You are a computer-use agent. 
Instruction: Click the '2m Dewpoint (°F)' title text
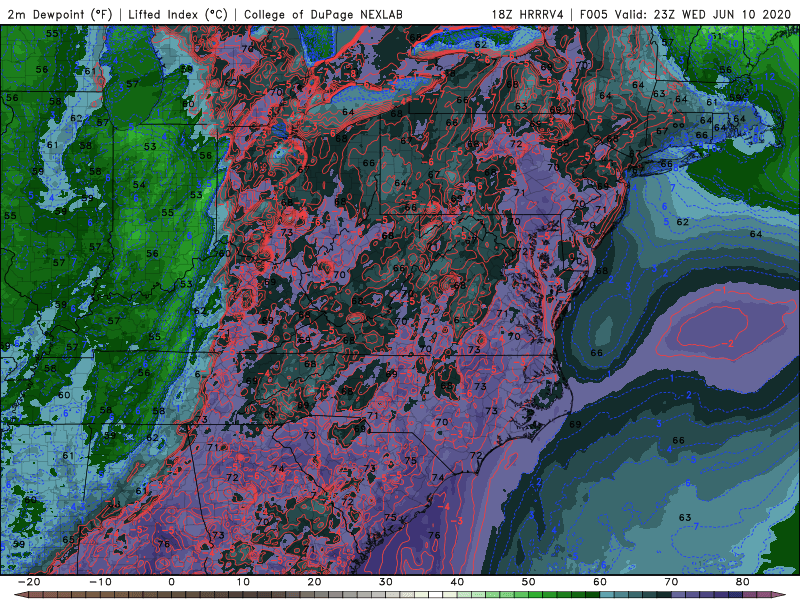(x=60, y=14)
